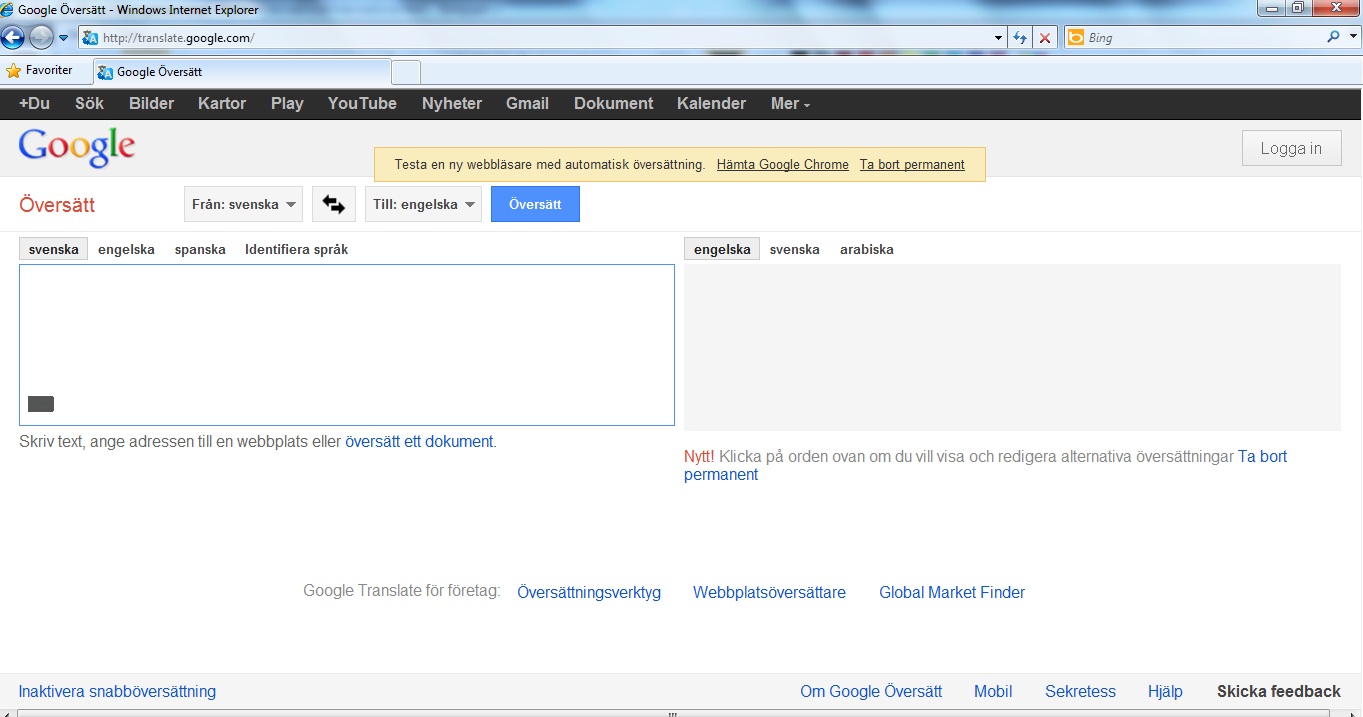Viewport: 1363px width, 717px height.
Task: Open the Mobil footer link
Action: pos(993,691)
